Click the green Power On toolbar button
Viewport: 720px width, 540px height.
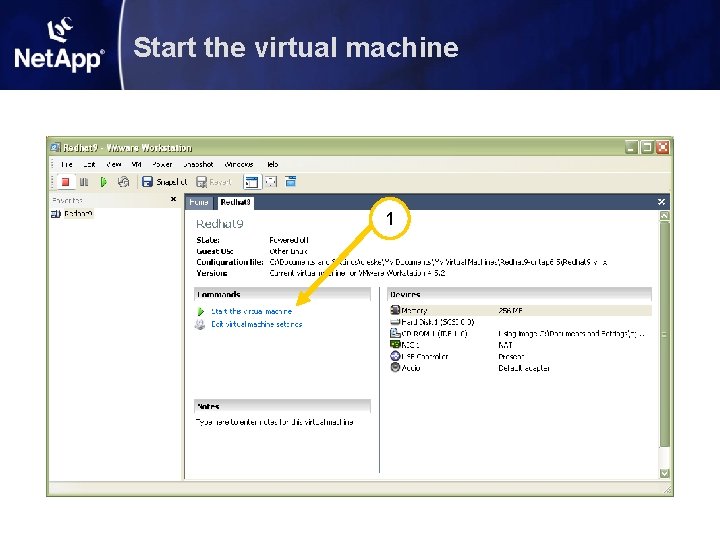coord(104,182)
